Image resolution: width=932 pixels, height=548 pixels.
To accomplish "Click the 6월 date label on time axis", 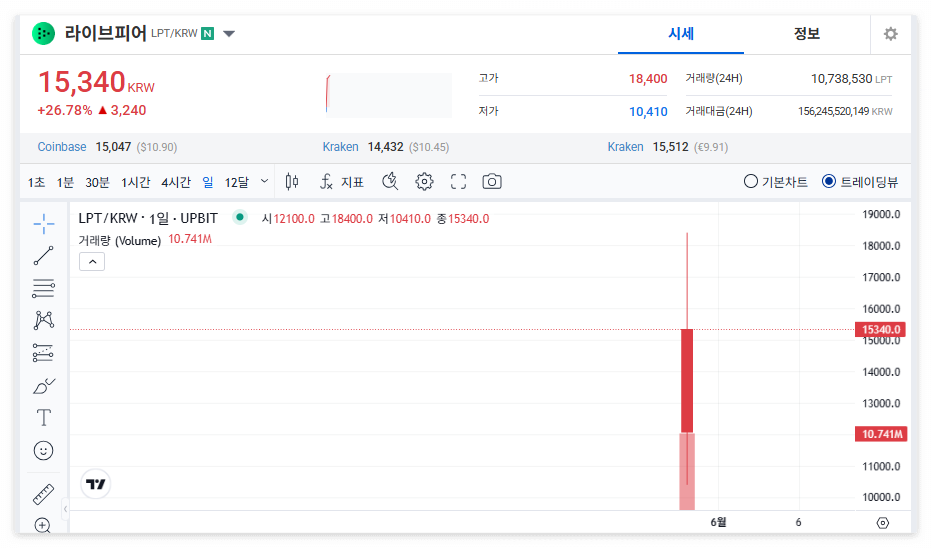I will 718,522.
